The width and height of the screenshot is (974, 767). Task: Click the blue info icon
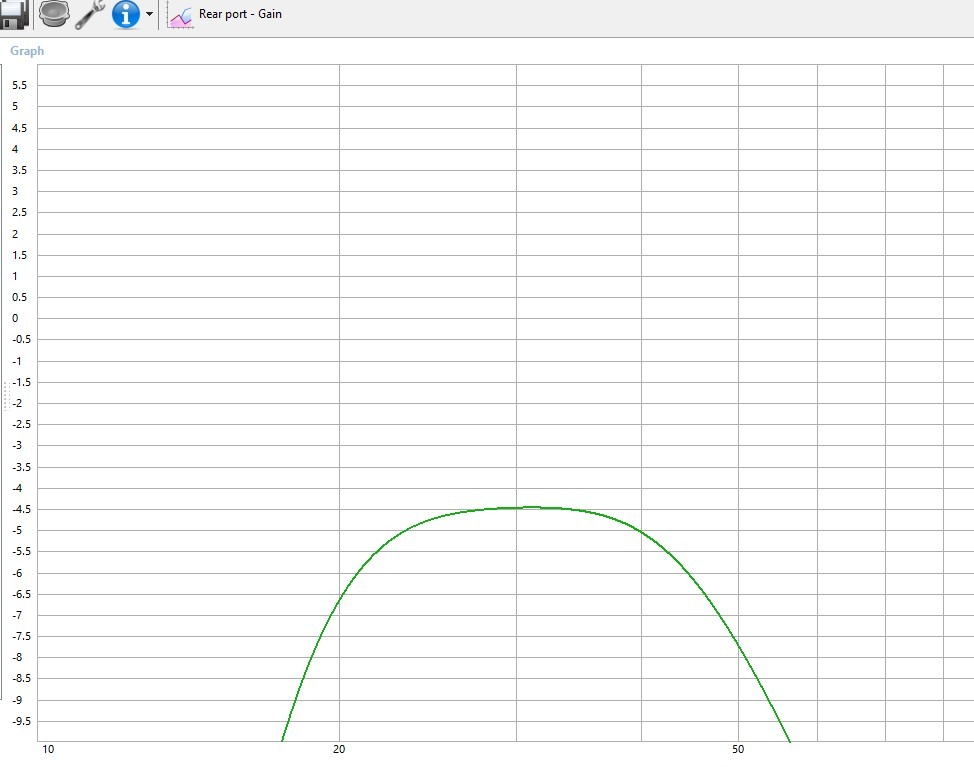tap(125, 14)
